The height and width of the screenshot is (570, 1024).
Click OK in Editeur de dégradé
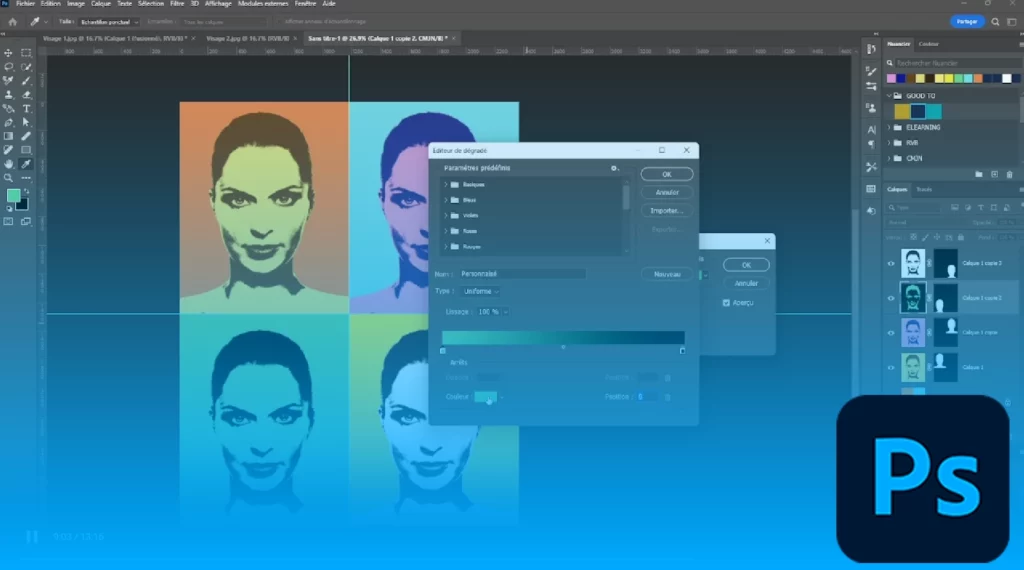(667, 174)
